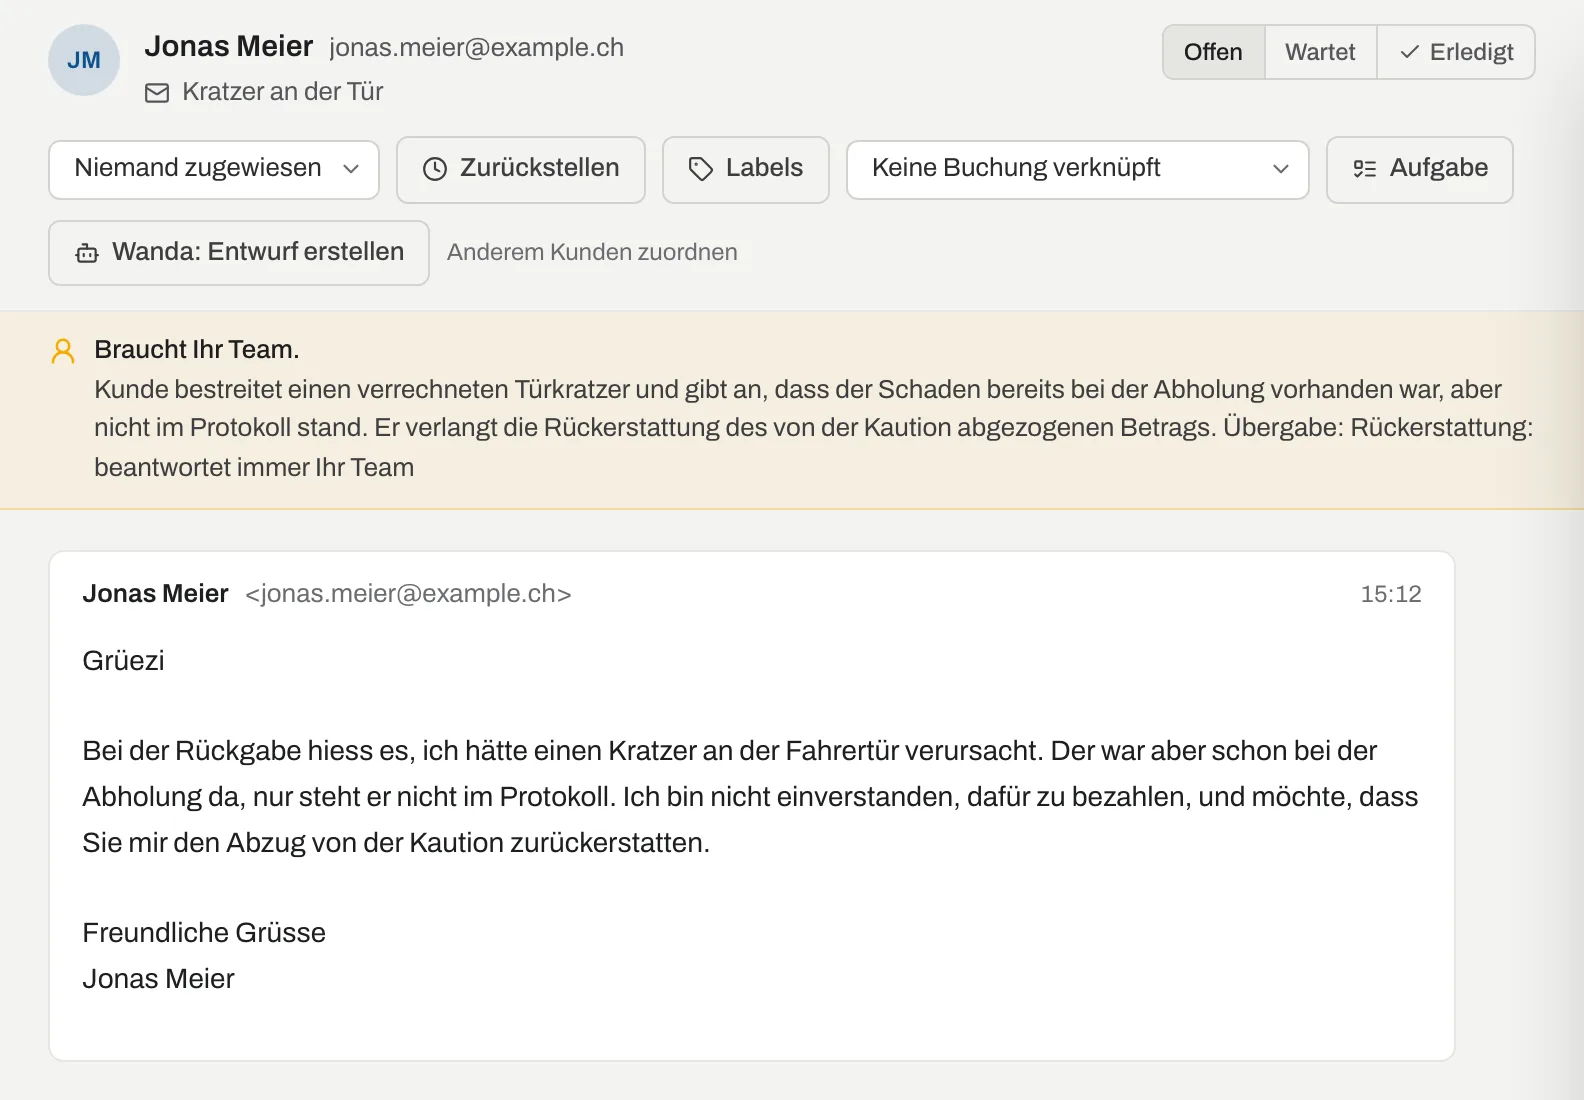
Task: Click the envelope icon beside Kratzer an der Tür
Action: tap(157, 93)
